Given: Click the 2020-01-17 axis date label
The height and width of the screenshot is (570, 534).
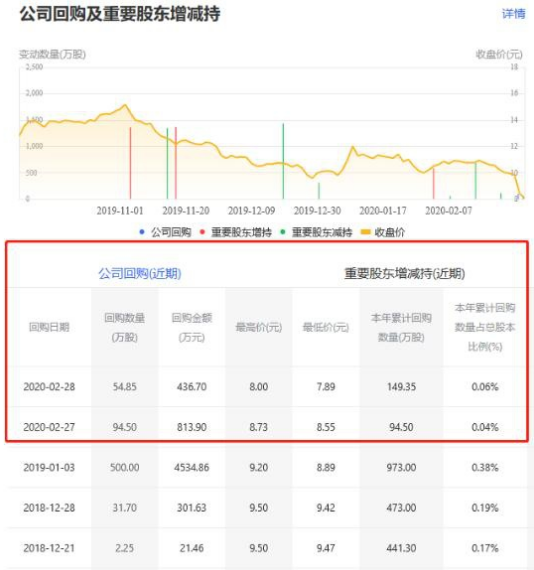Looking at the screenshot, I should [383, 210].
